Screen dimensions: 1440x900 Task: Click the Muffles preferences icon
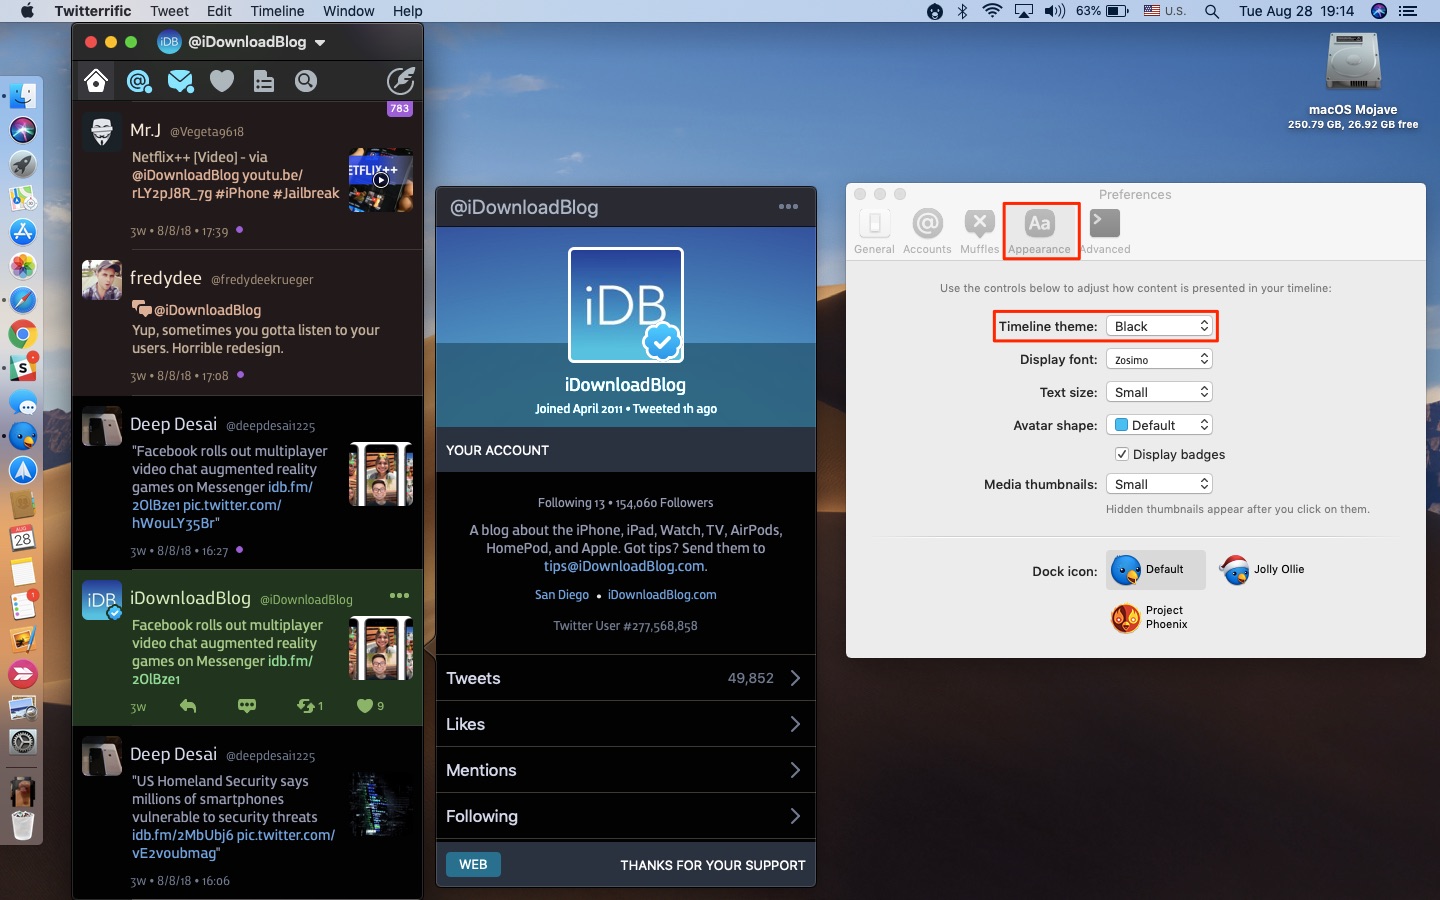[979, 232]
